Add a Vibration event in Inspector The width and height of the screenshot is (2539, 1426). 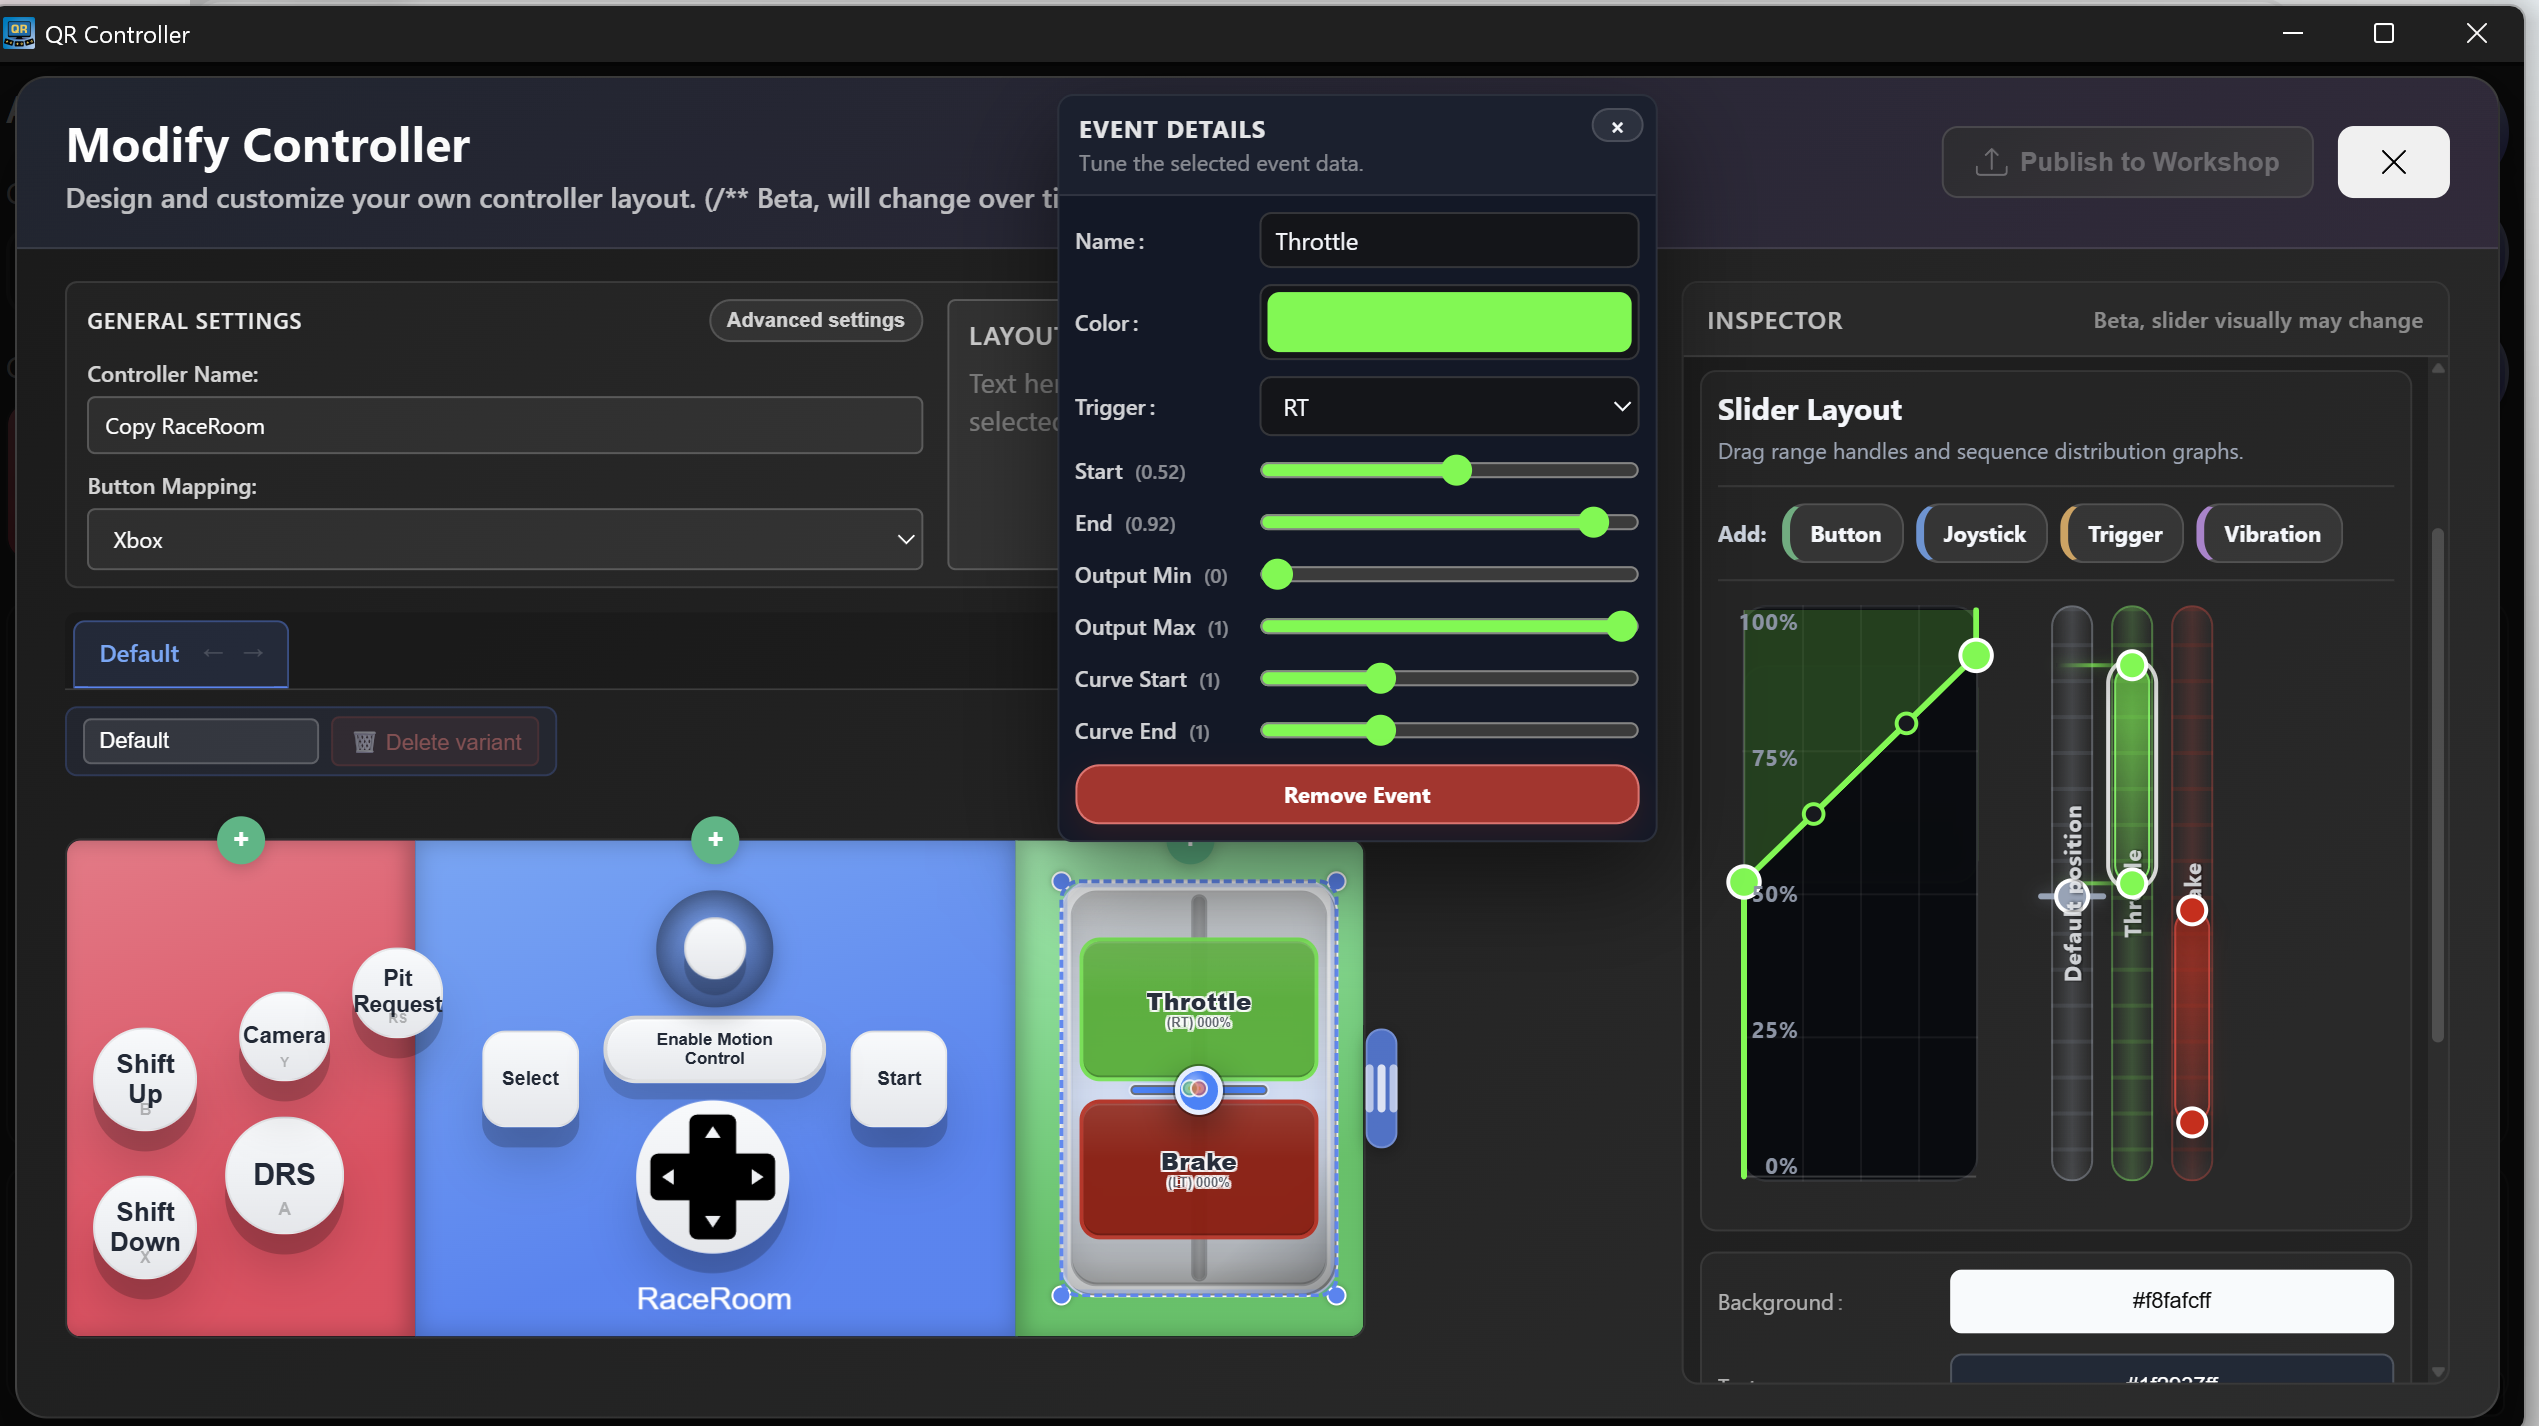point(2270,534)
